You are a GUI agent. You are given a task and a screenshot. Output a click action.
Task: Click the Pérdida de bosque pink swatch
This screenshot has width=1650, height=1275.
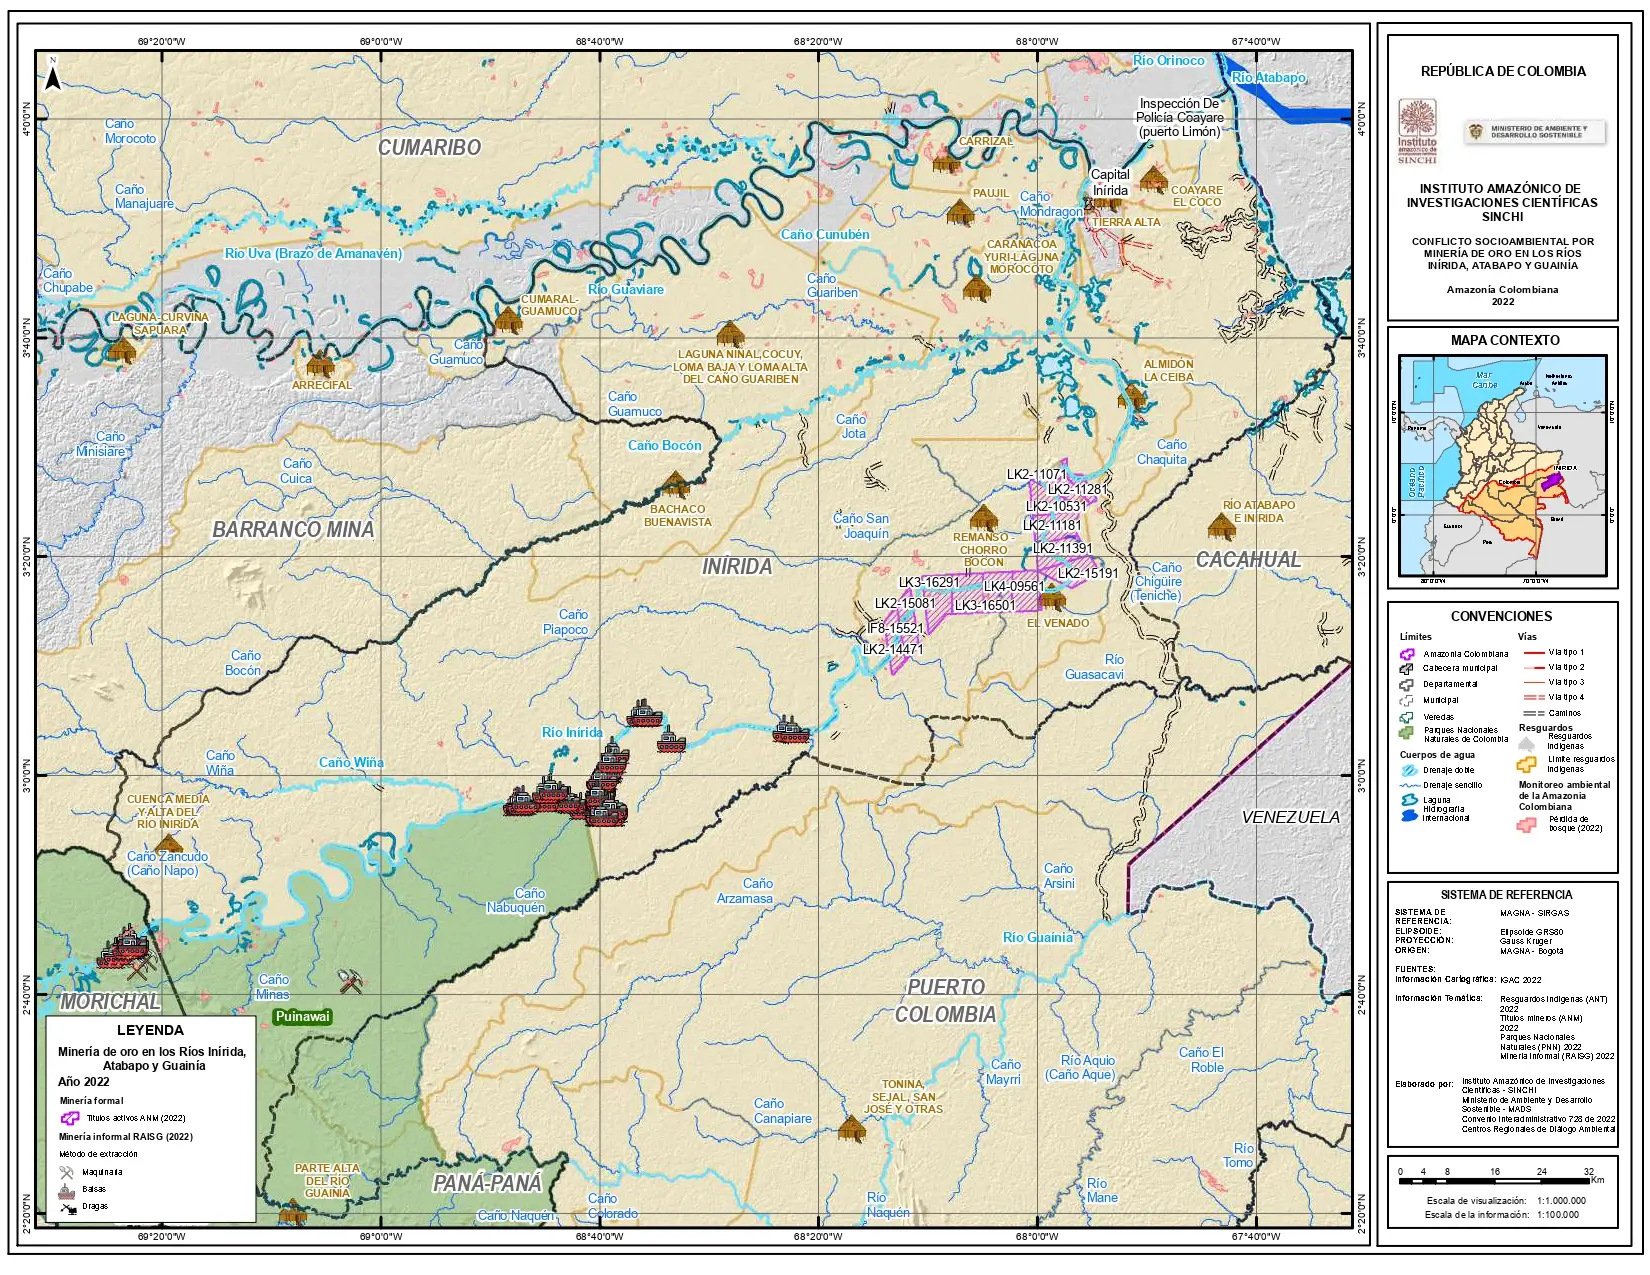pos(1526,824)
